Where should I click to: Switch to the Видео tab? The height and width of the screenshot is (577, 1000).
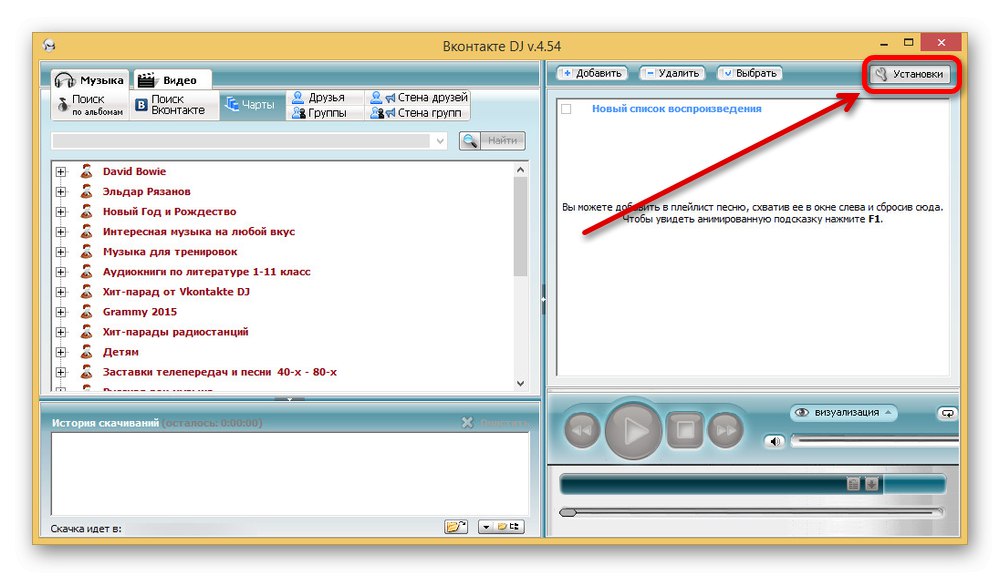point(171,80)
